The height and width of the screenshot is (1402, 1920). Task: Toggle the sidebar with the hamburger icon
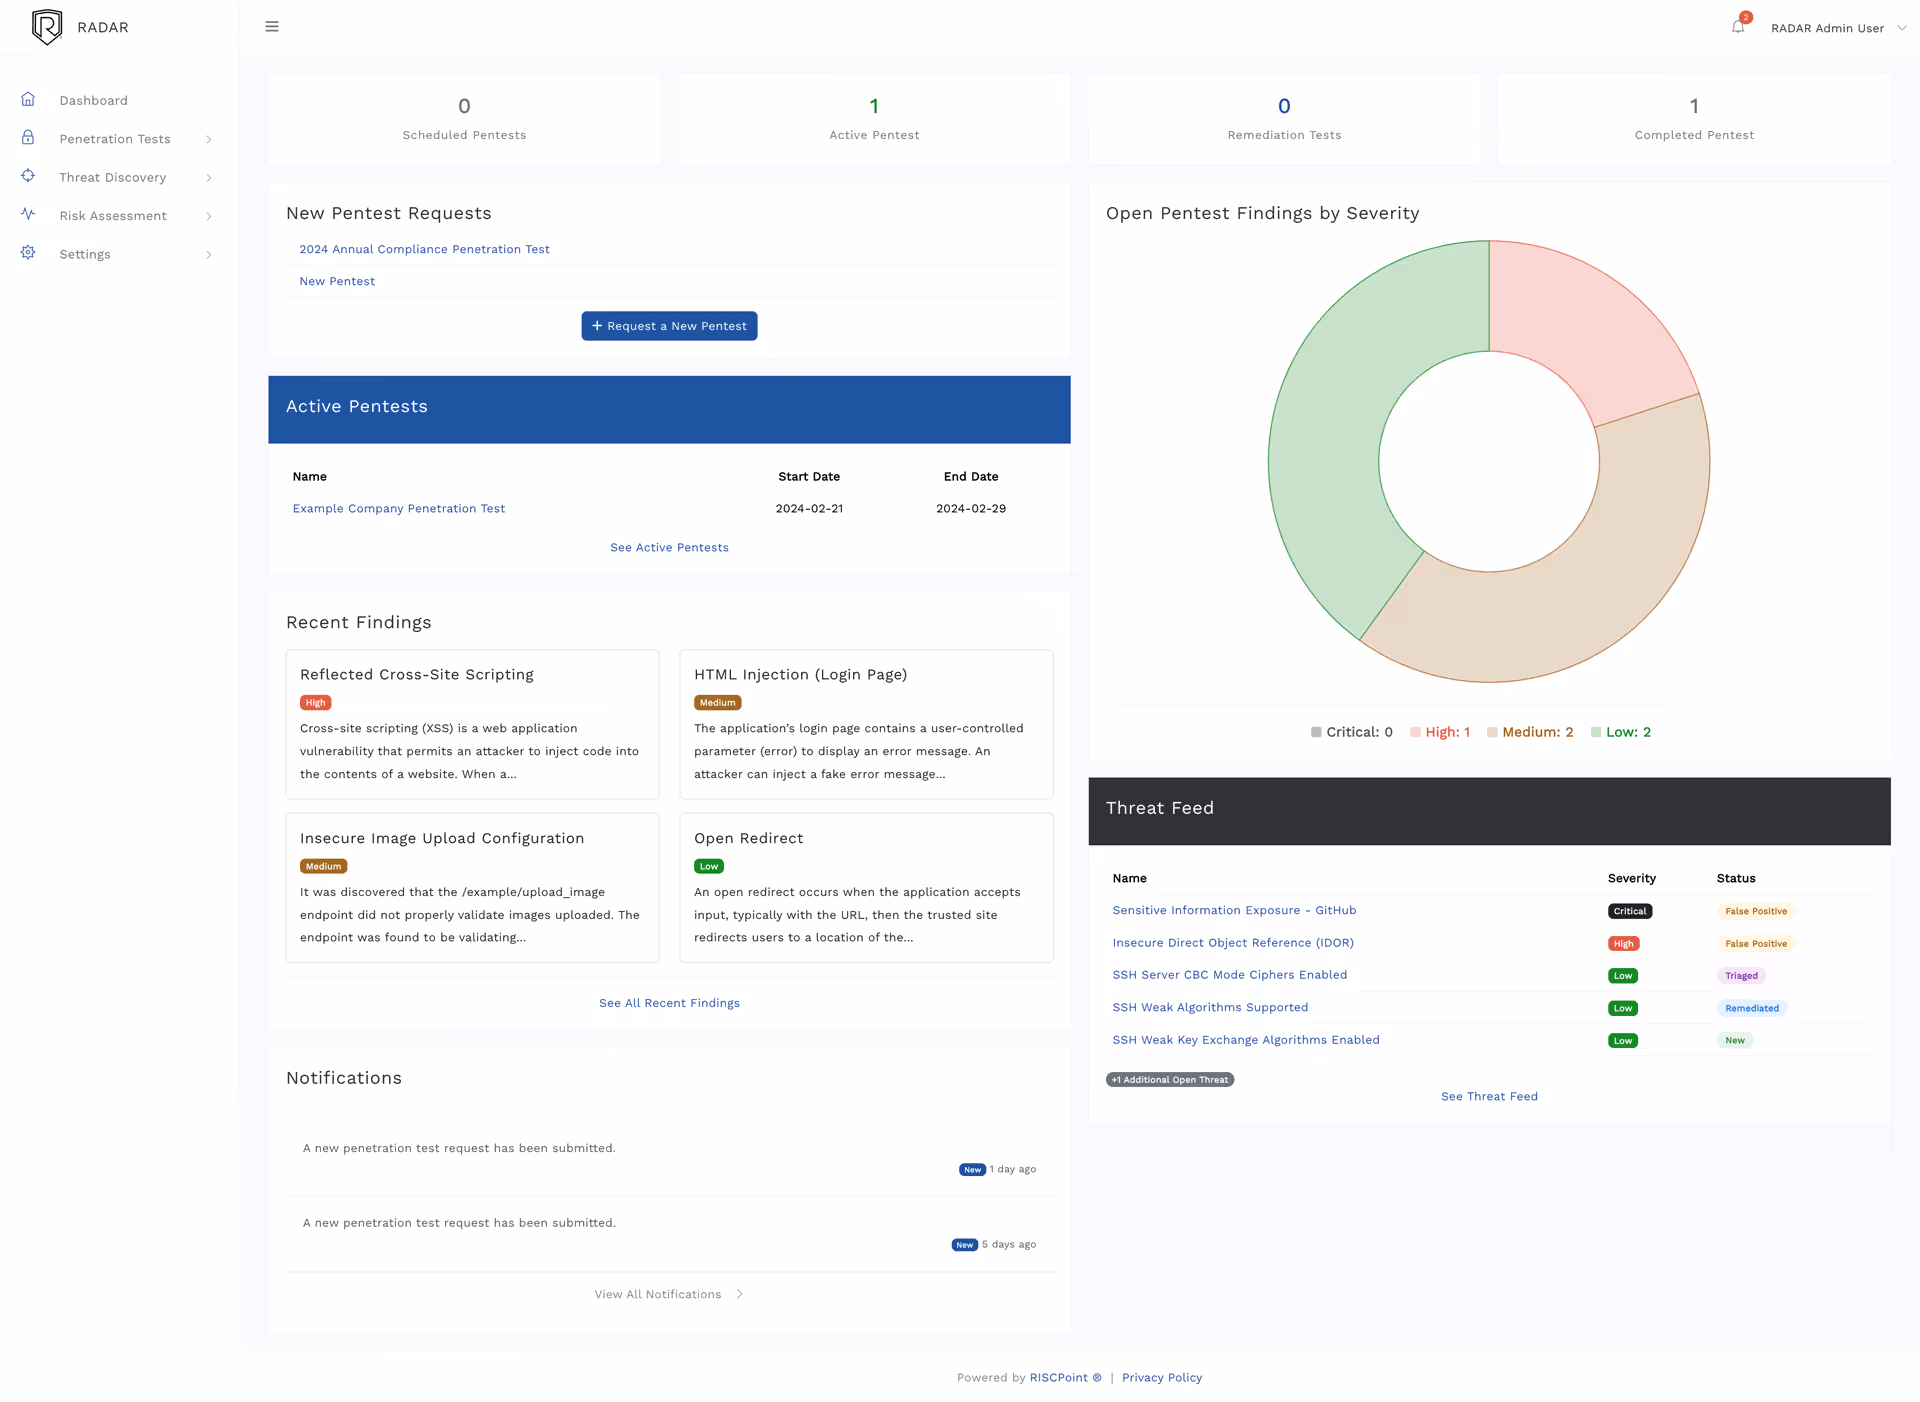271,26
